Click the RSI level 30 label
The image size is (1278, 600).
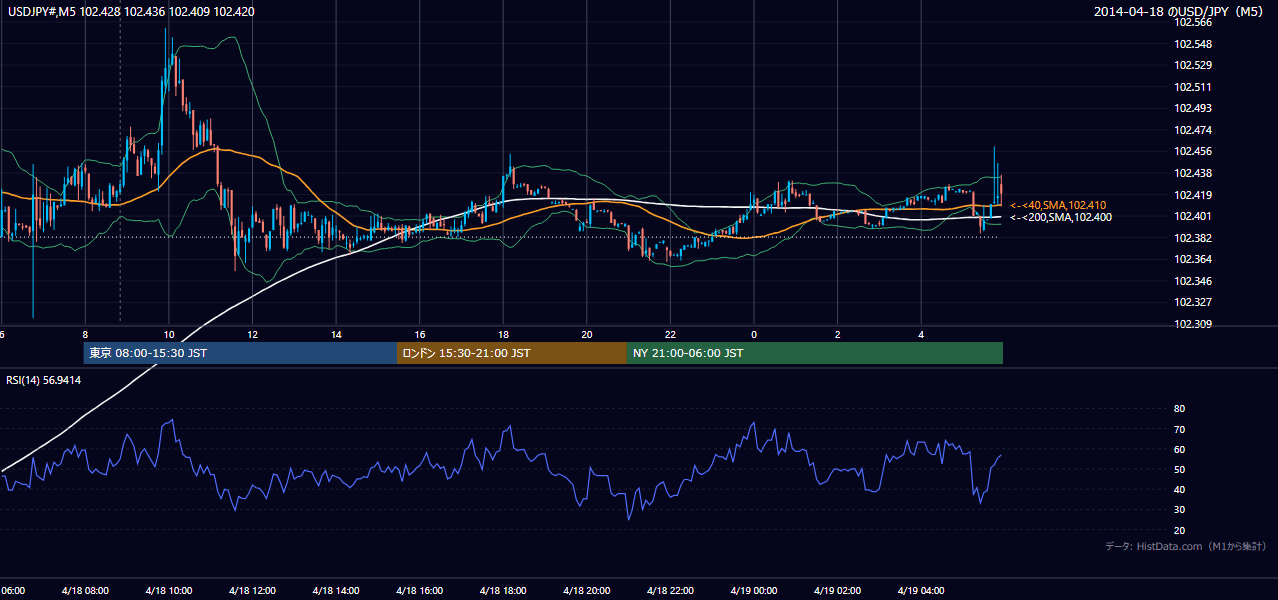click(x=1179, y=510)
